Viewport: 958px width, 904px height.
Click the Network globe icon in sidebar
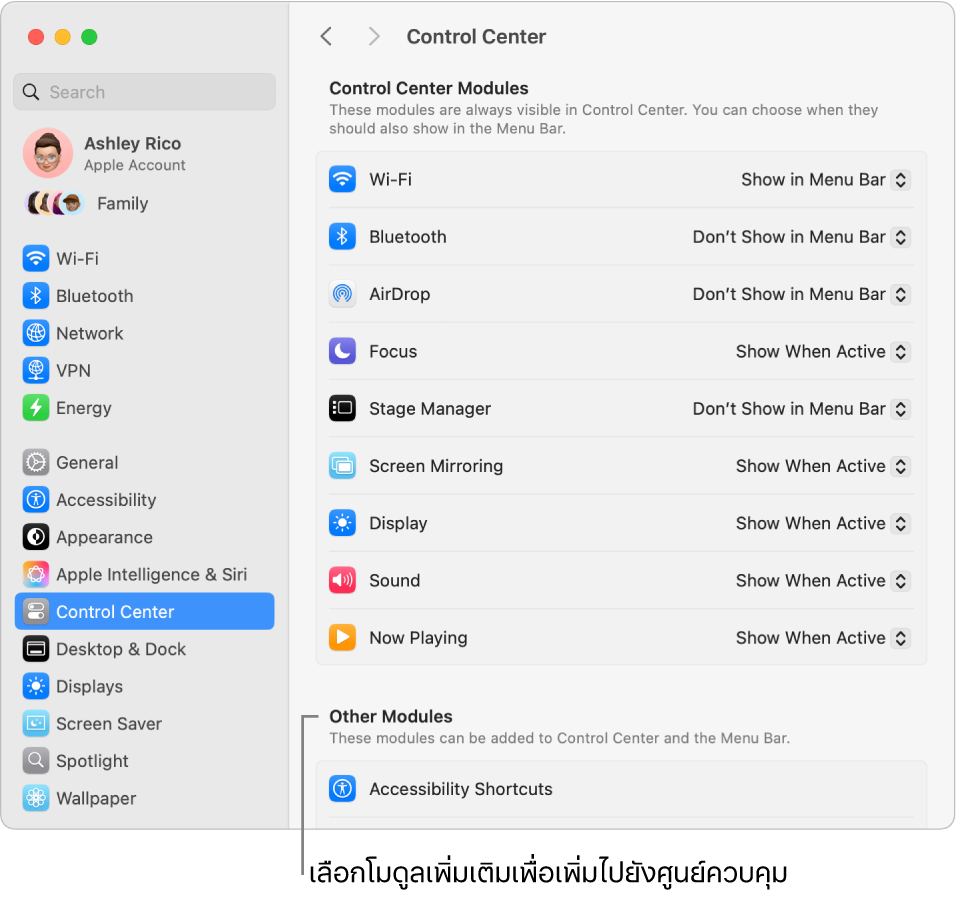pyautogui.click(x=36, y=333)
